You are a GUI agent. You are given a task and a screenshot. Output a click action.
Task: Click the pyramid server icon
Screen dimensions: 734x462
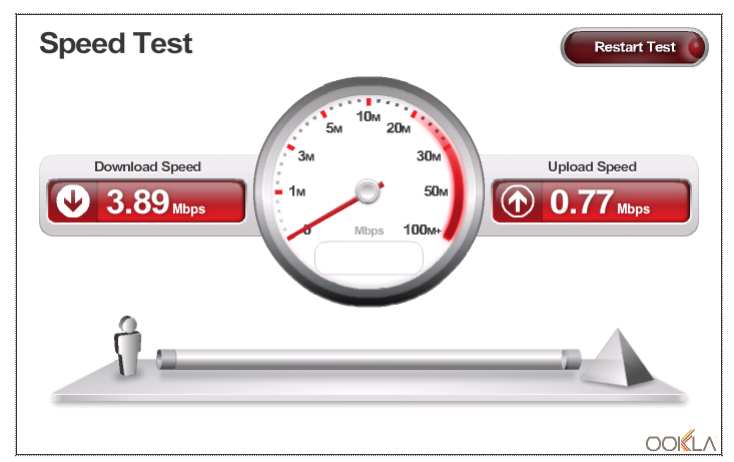coord(617,358)
